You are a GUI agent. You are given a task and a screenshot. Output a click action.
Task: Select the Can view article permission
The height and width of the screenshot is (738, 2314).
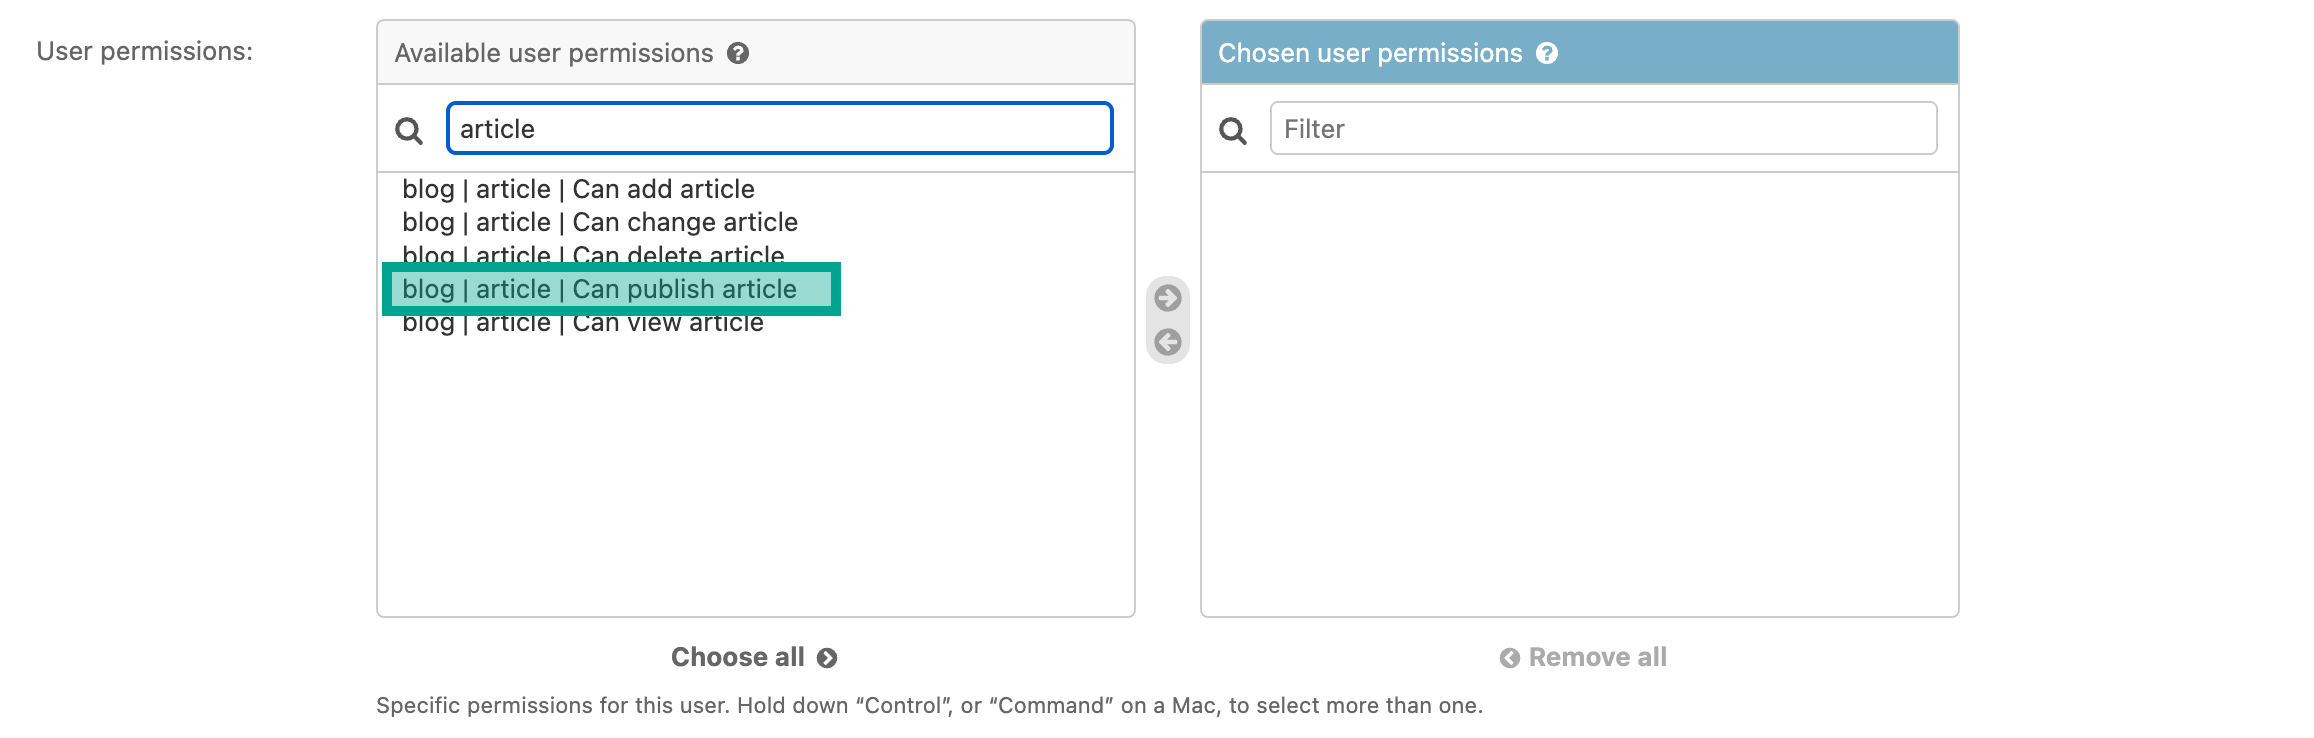582,322
